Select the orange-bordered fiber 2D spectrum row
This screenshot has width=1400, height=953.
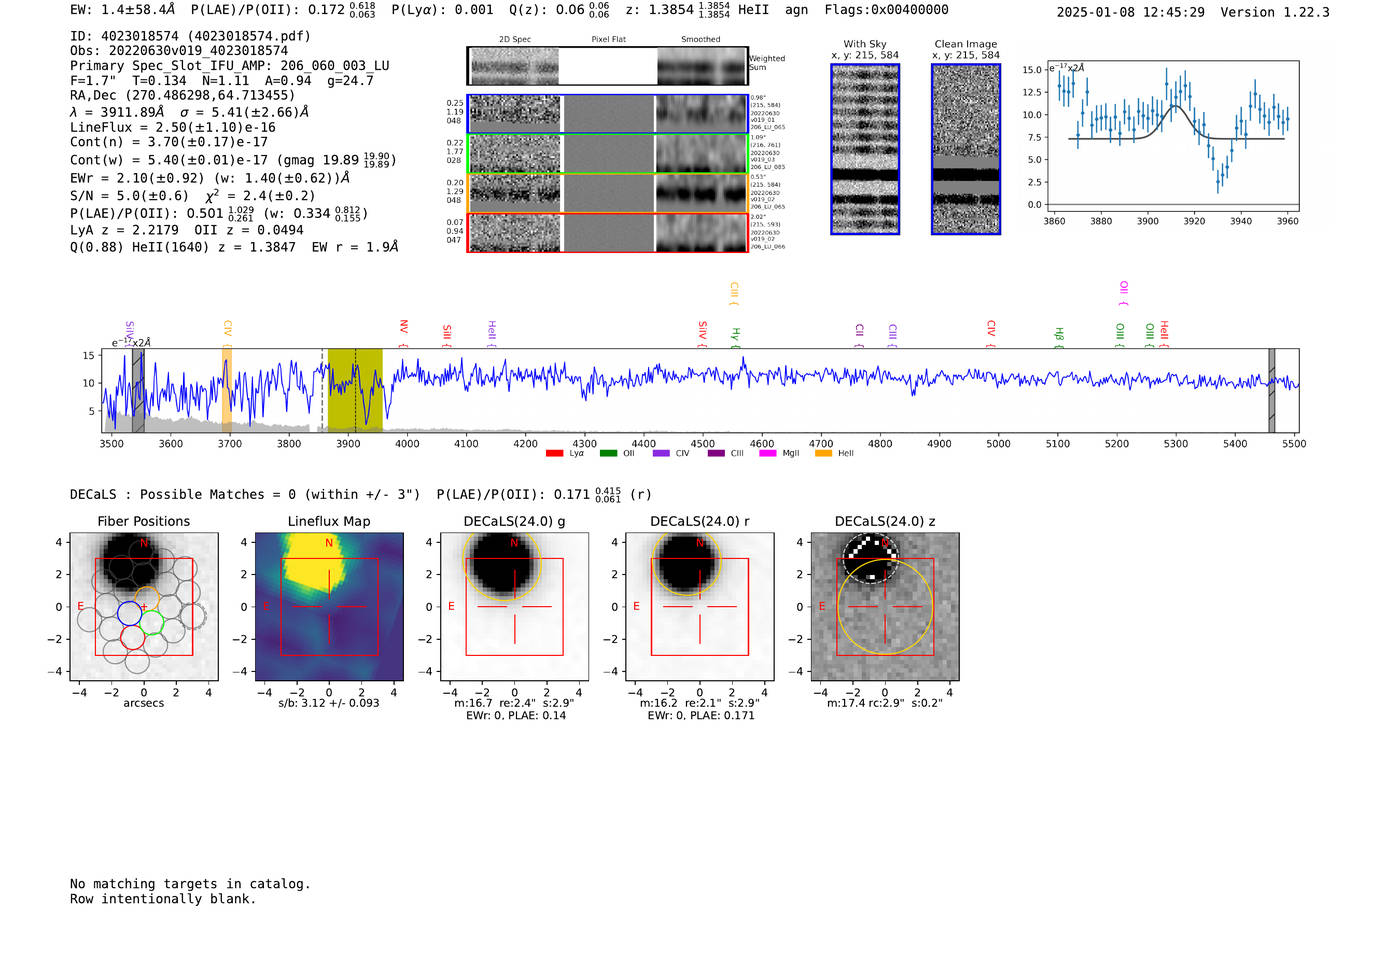coord(607,193)
